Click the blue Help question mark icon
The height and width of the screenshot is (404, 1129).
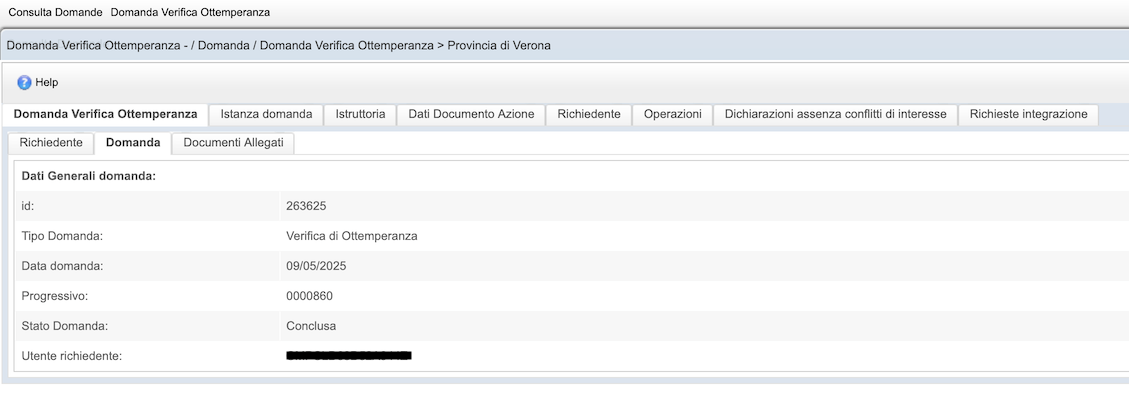25,82
